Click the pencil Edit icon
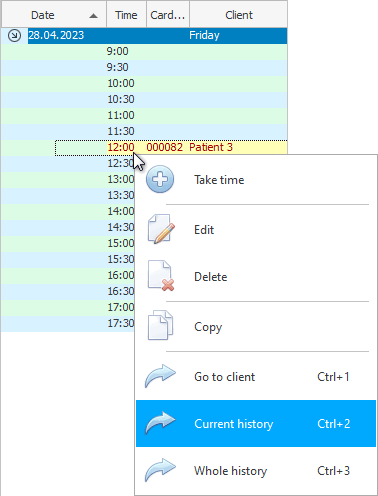Screen dimensions: 378x496 [161, 229]
